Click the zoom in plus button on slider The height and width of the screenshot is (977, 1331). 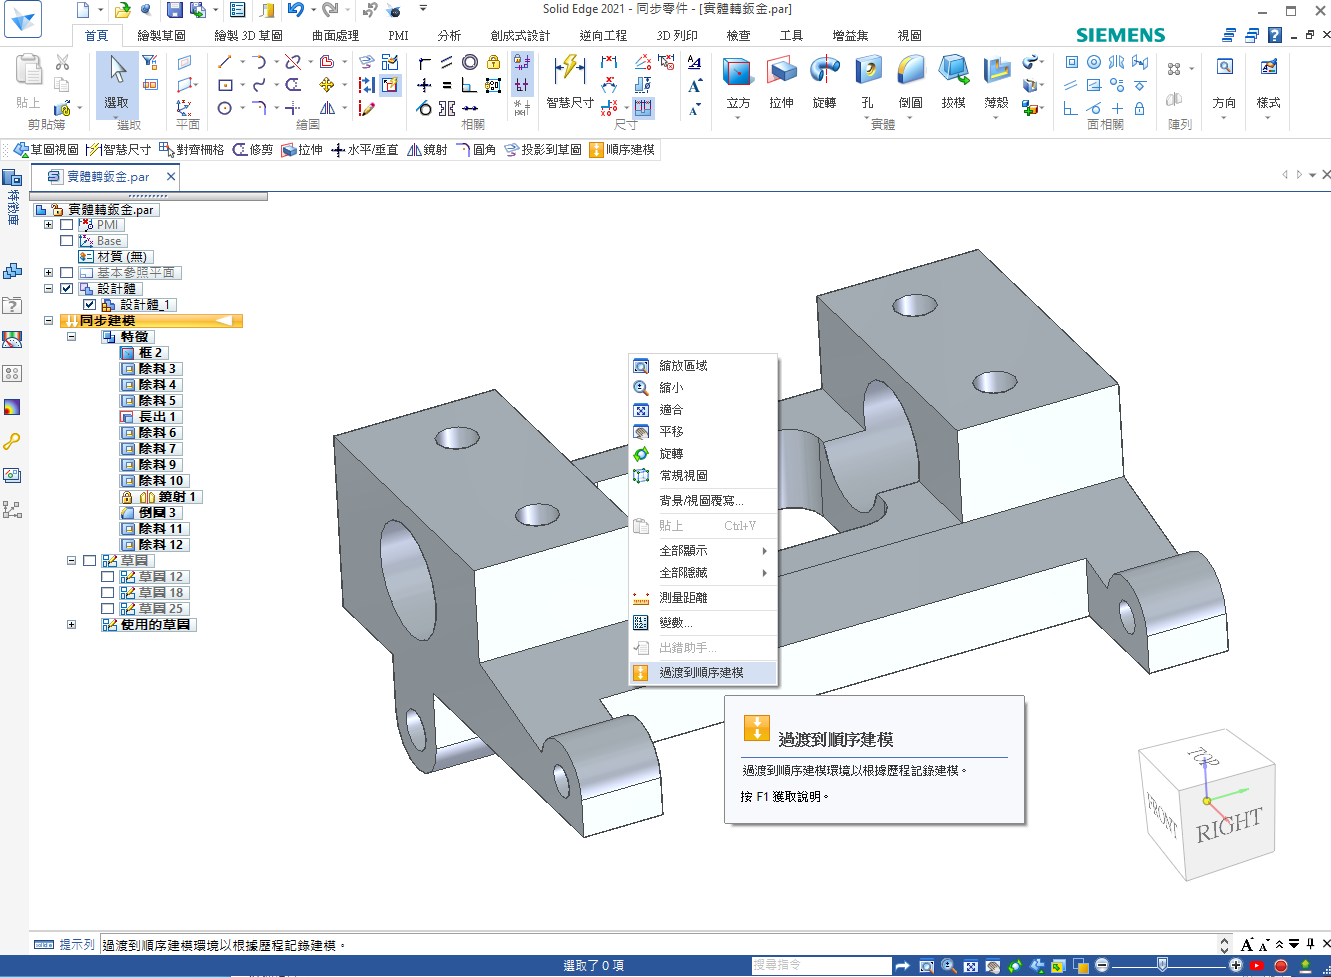tap(1236, 965)
